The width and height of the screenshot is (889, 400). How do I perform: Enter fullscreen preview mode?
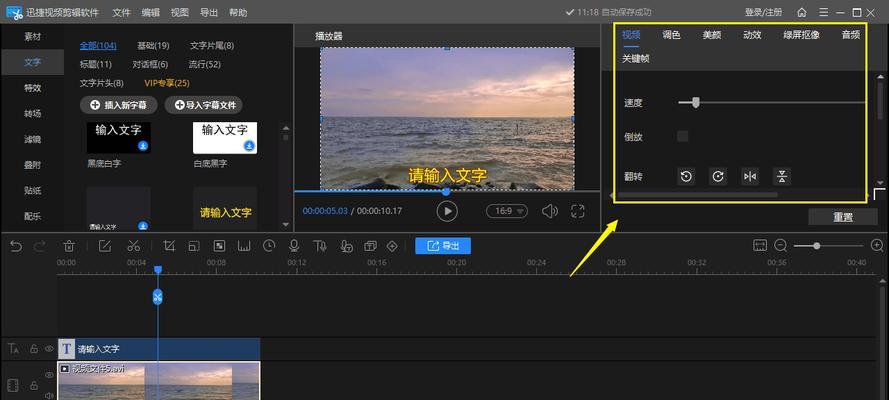pyautogui.click(x=578, y=211)
